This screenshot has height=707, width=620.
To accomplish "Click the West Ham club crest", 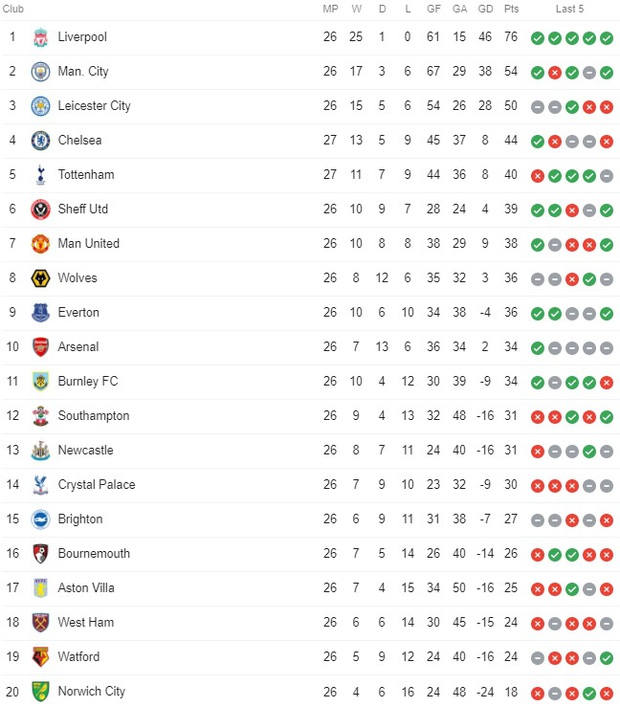I will [x=41, y=623].
